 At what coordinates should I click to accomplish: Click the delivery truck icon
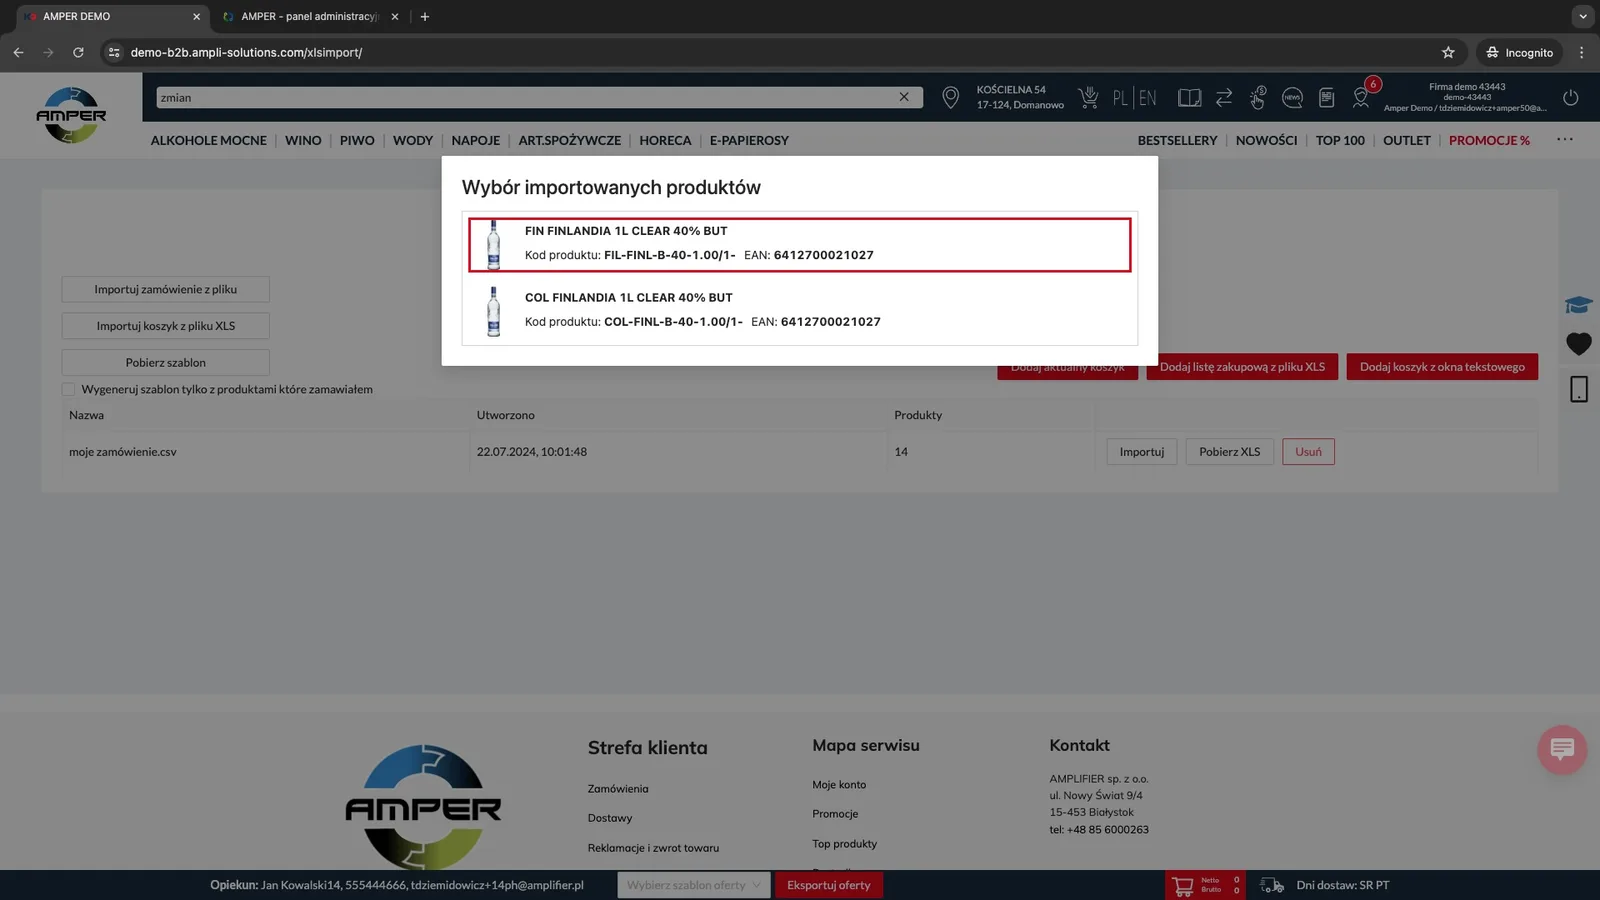click(1272, 885)
